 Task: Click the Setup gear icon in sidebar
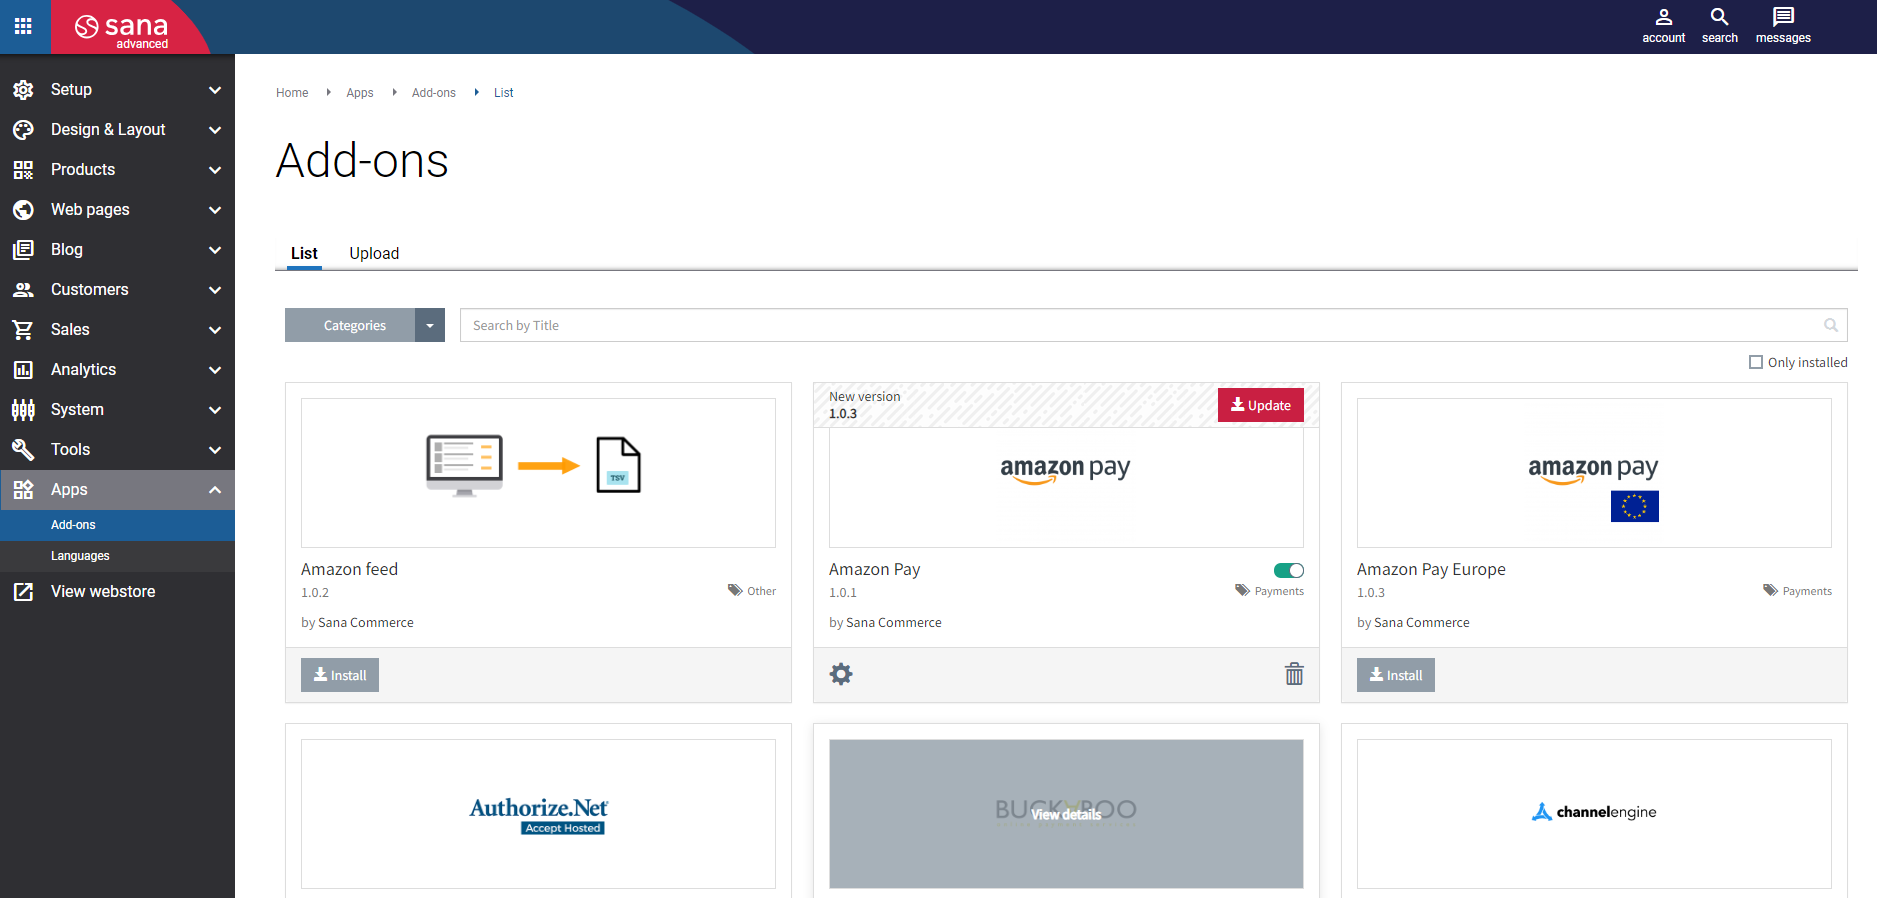[x=23, y=90]
